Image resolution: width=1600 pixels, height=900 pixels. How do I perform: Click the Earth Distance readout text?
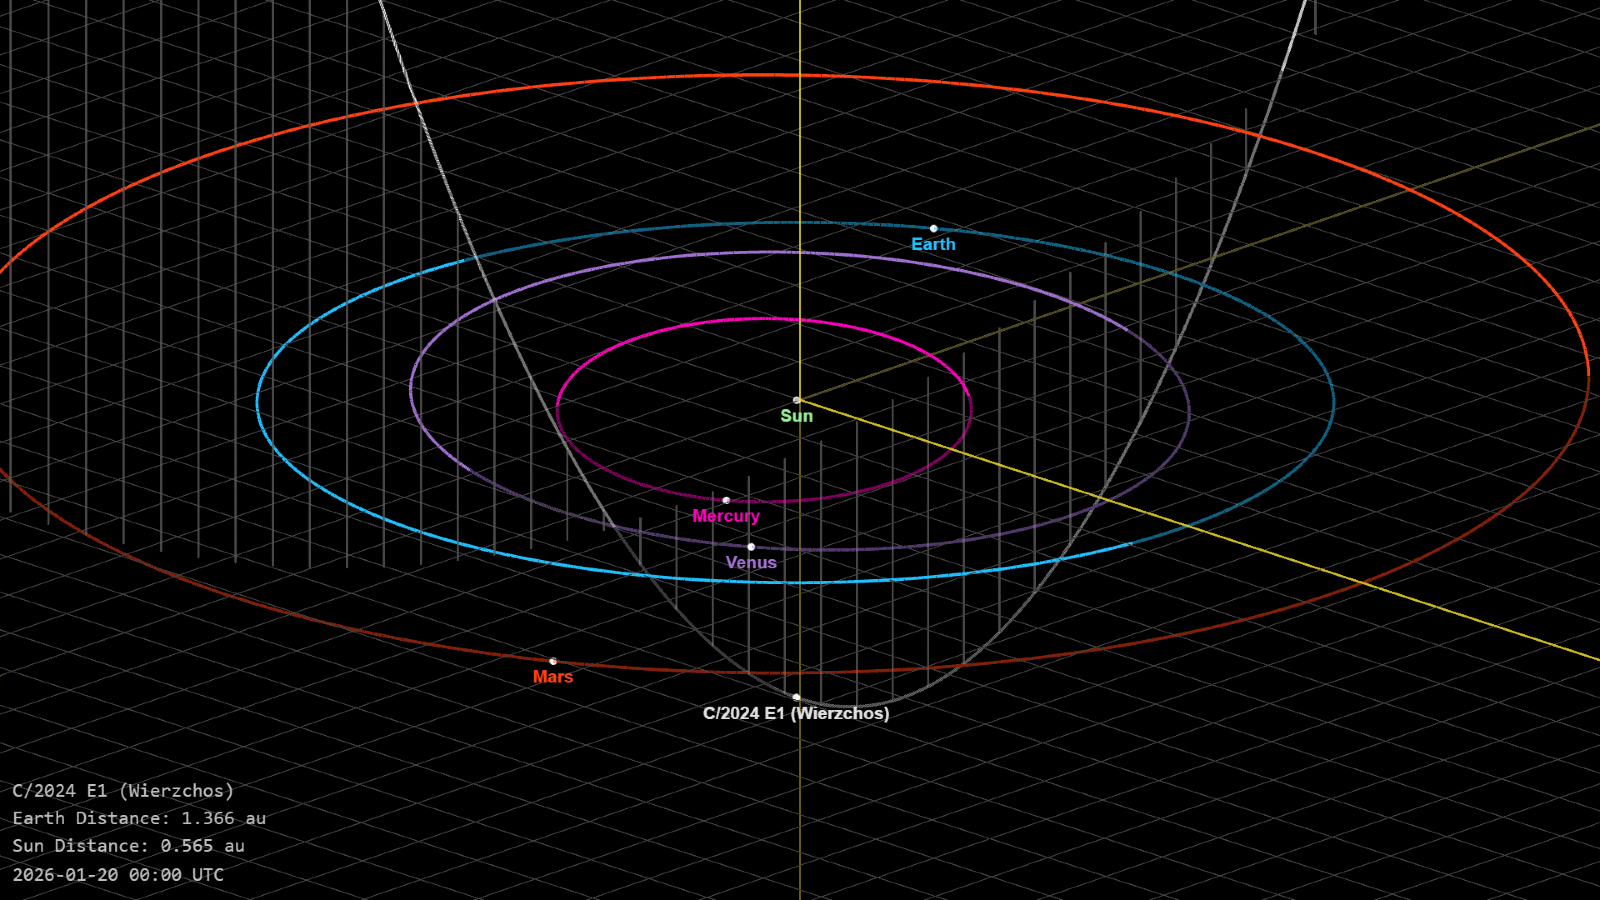[138, 817]
